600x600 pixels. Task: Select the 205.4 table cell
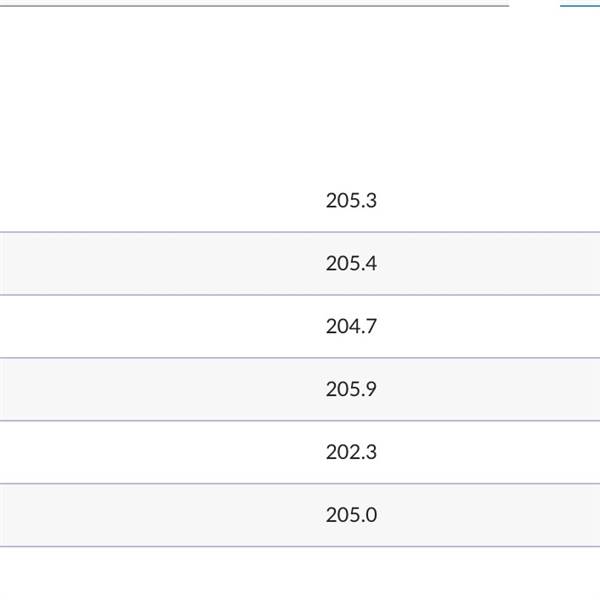(351, 264)
